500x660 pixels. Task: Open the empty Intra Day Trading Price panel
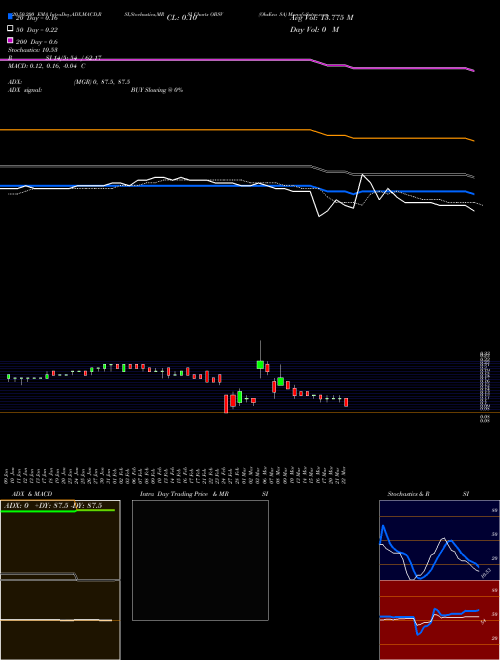coord(200,560)
